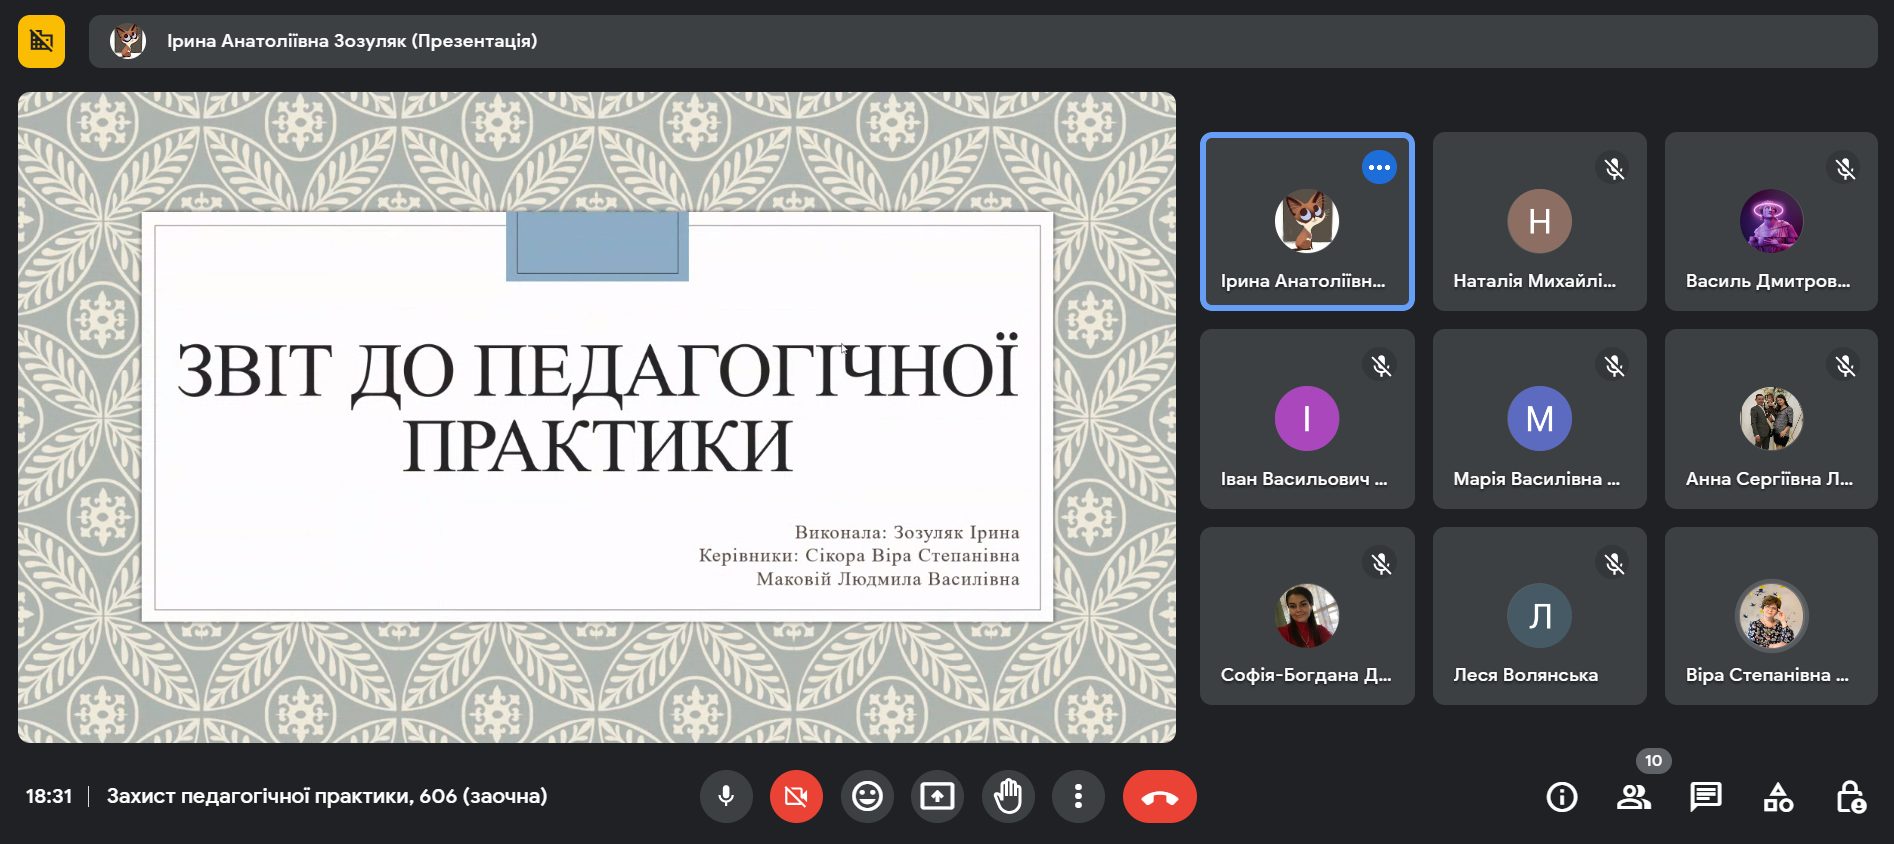The height and width of the screenshot is (844, 1894).
Task: Click the Софія-Богдана Д... name label
Action: pyautogui.click(x=1305, y=675)
